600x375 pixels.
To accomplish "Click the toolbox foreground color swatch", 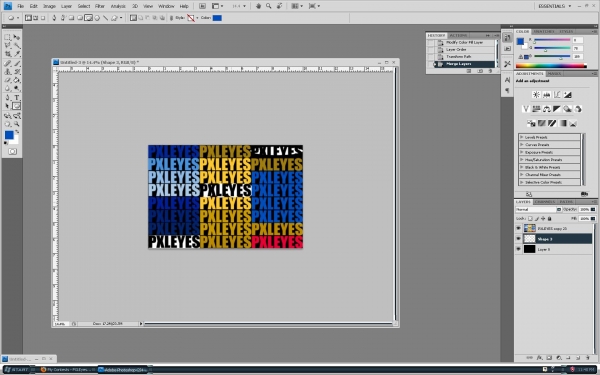I will (9, 135).
